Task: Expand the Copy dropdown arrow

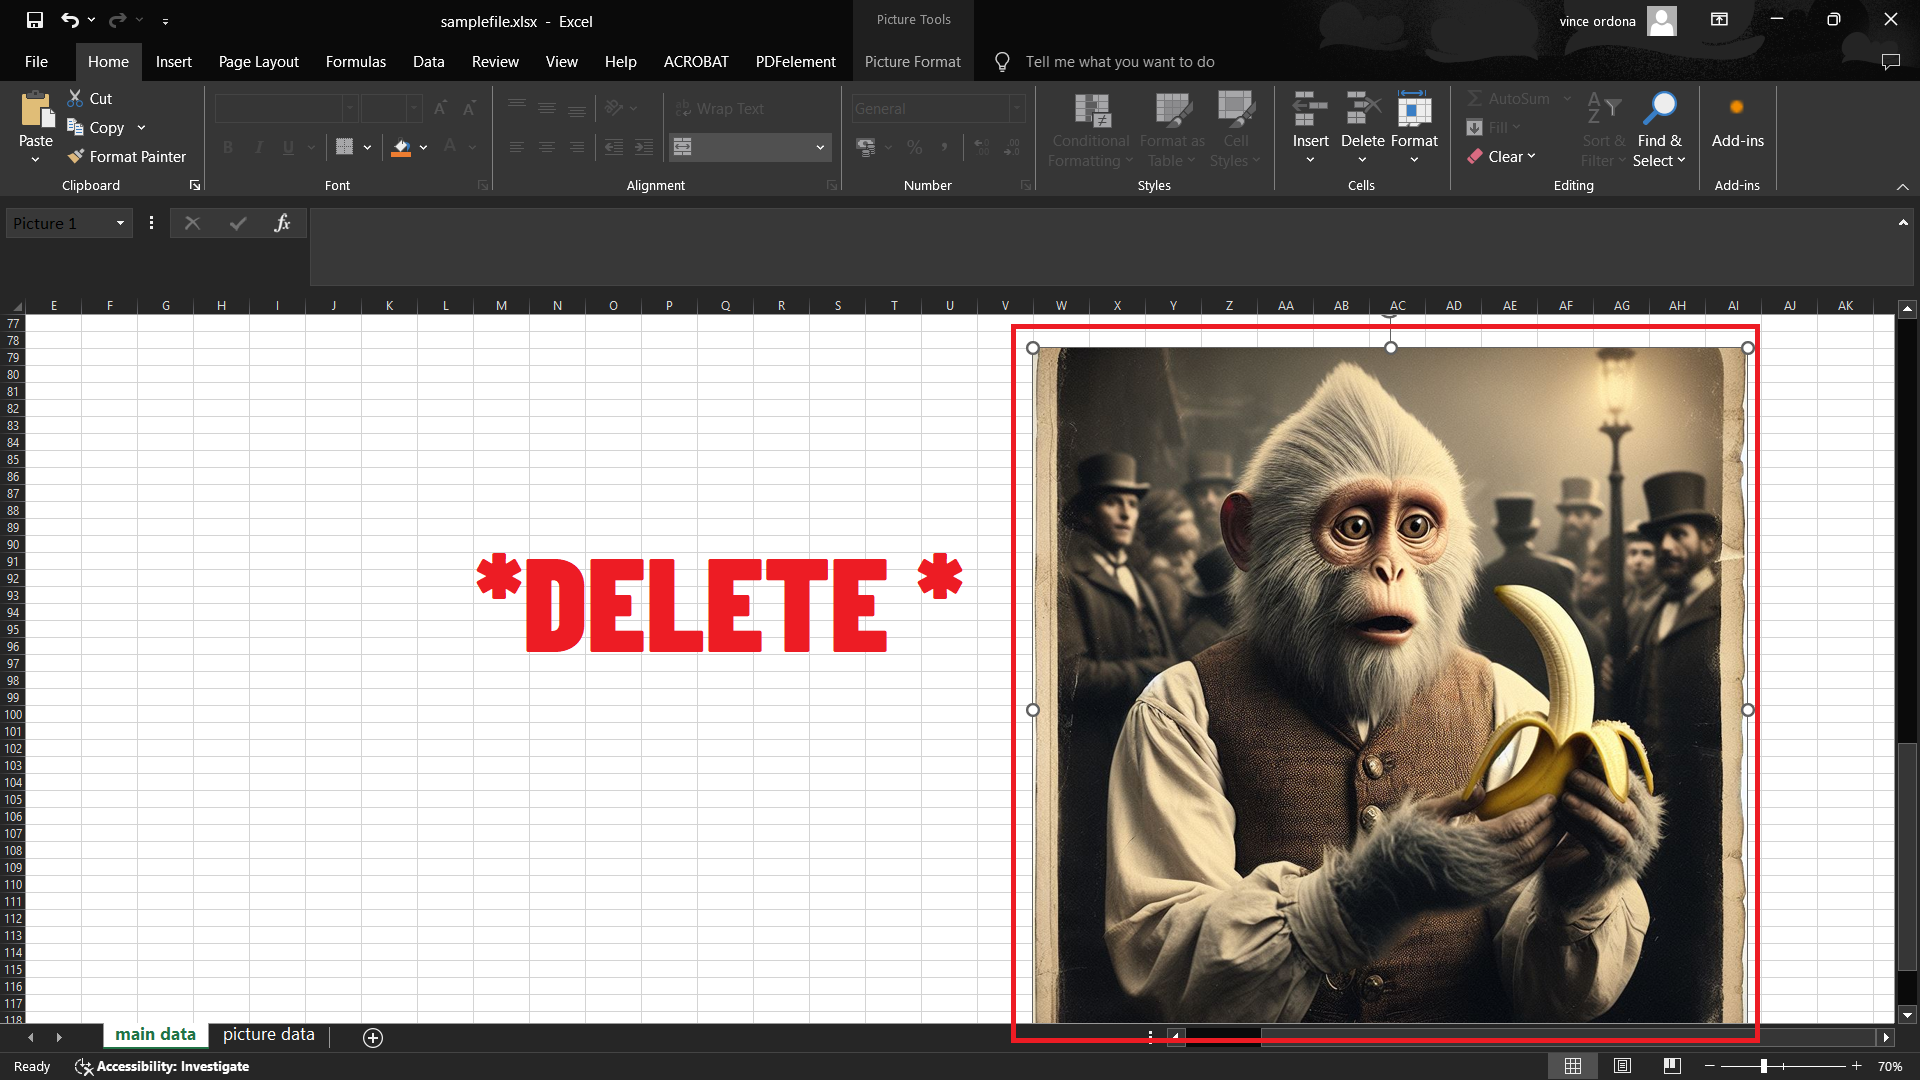Action: pos(141,127)
